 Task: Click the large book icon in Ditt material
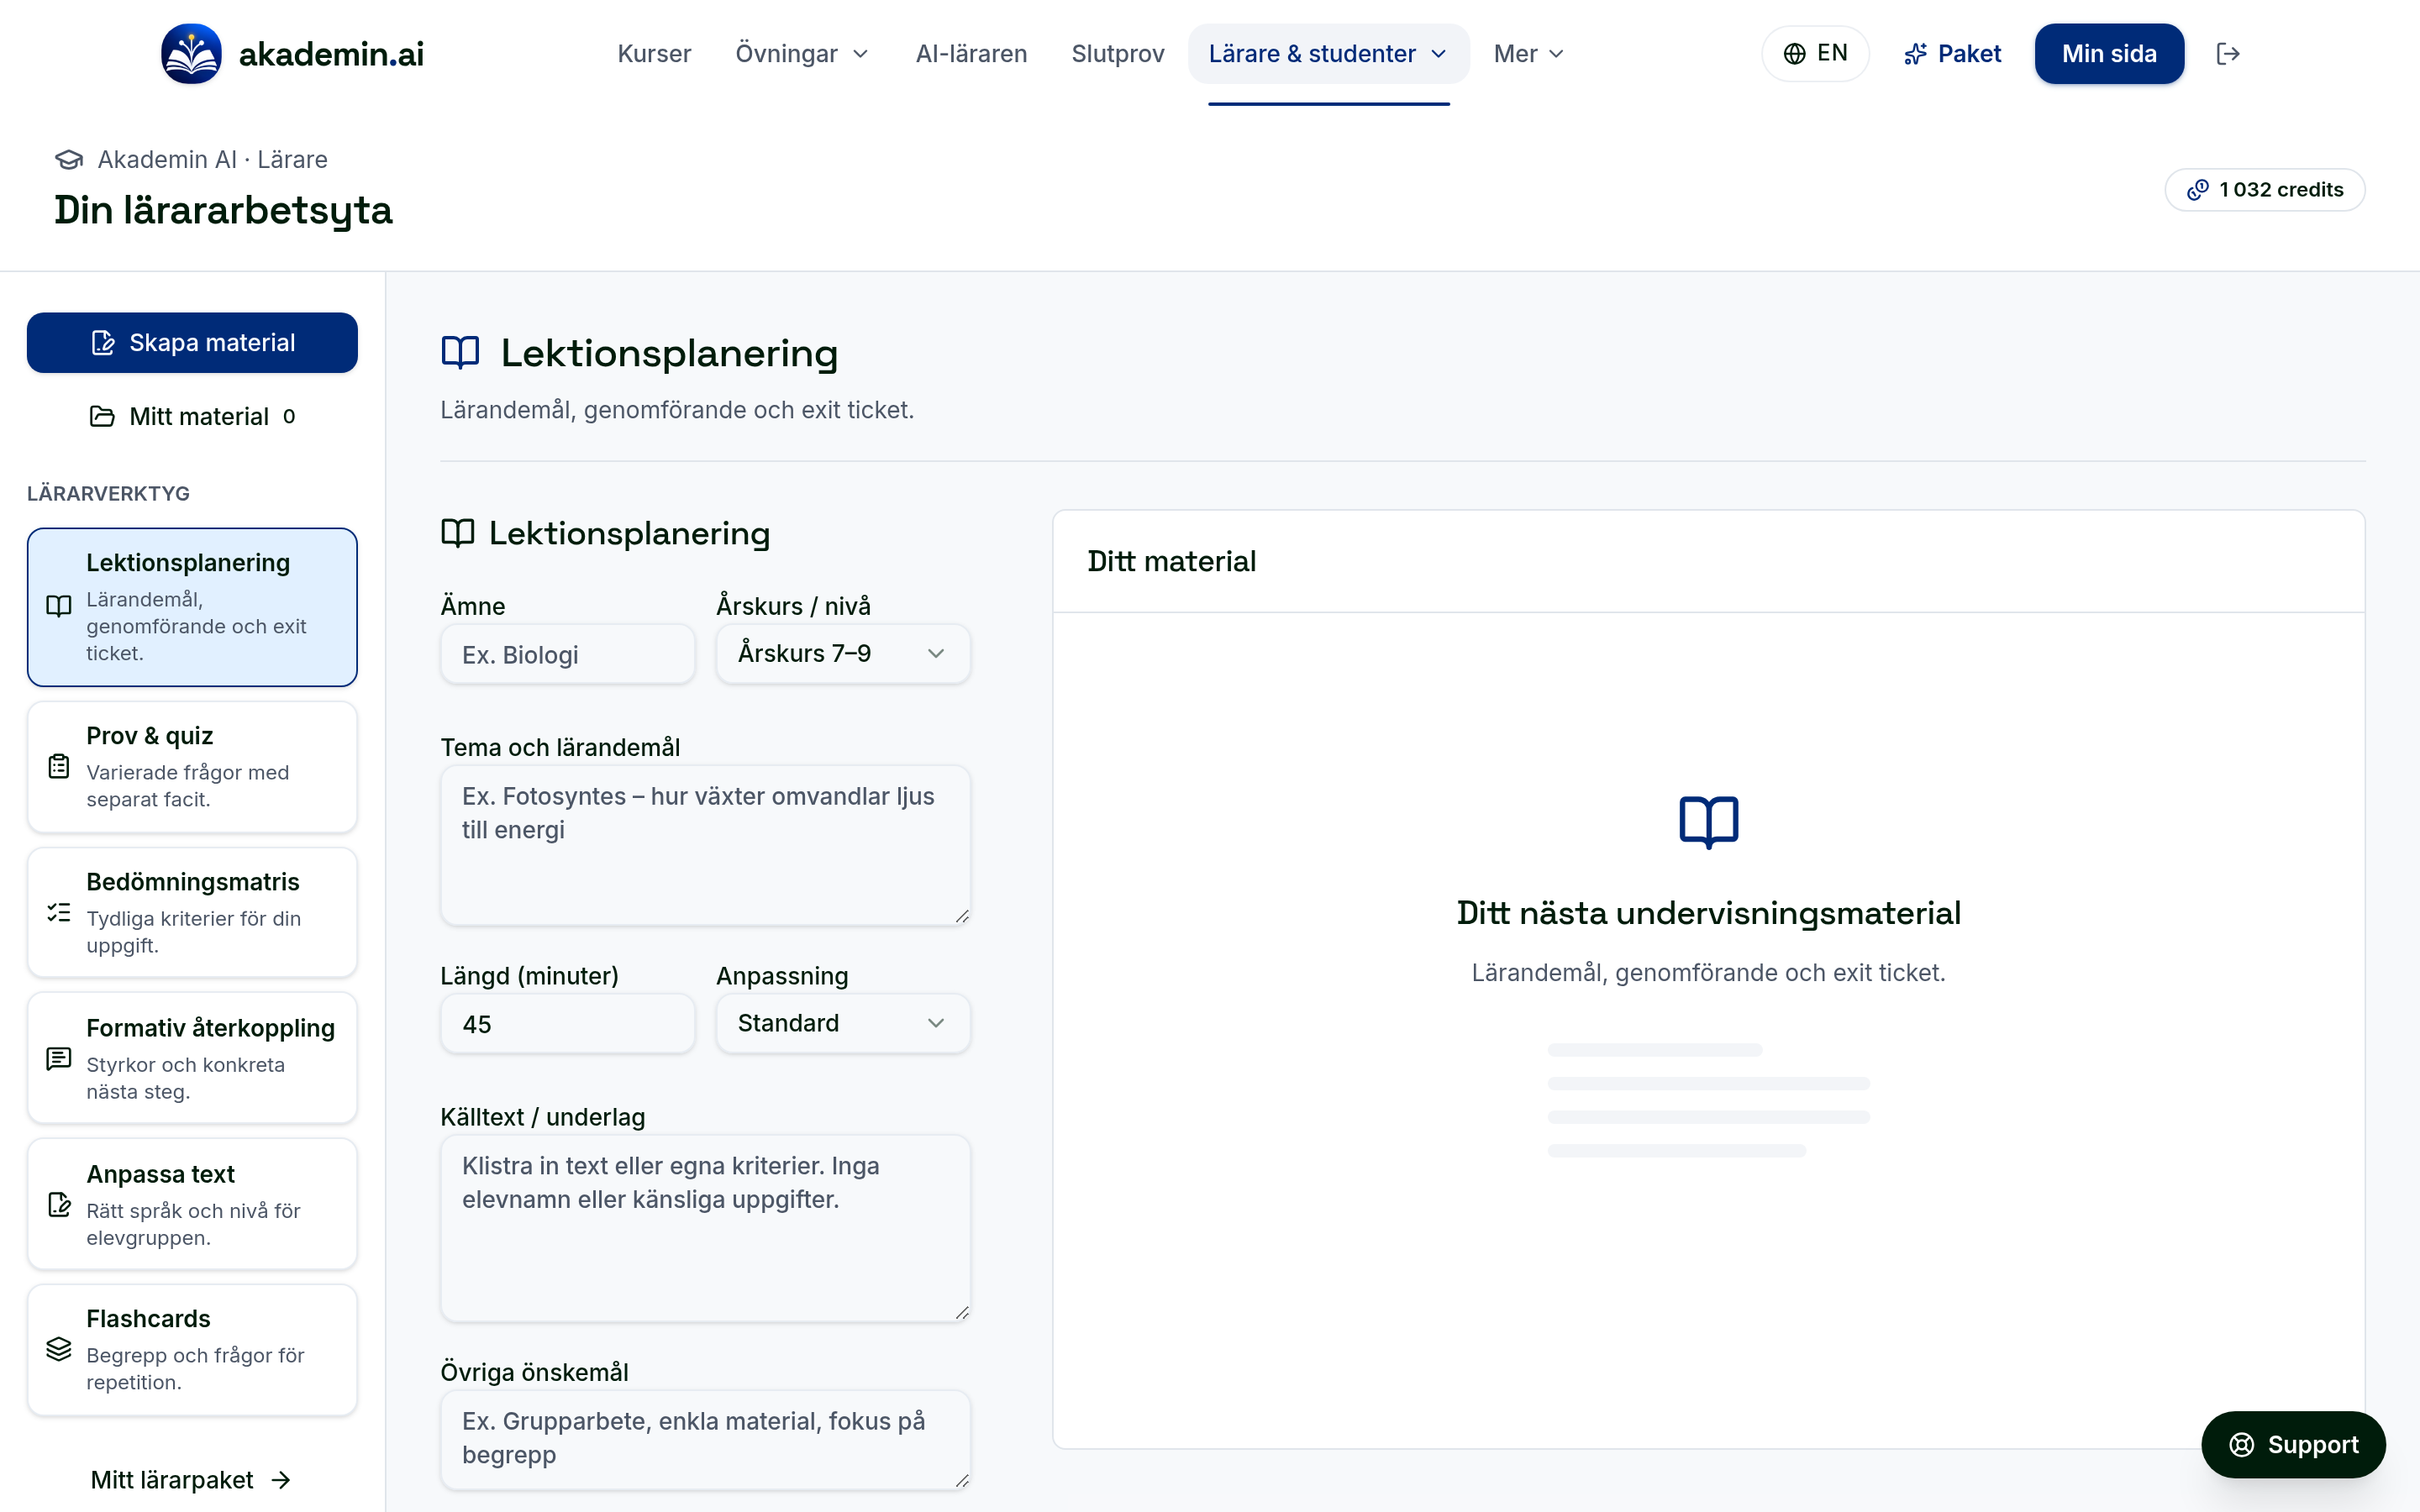coord(1708,822)
